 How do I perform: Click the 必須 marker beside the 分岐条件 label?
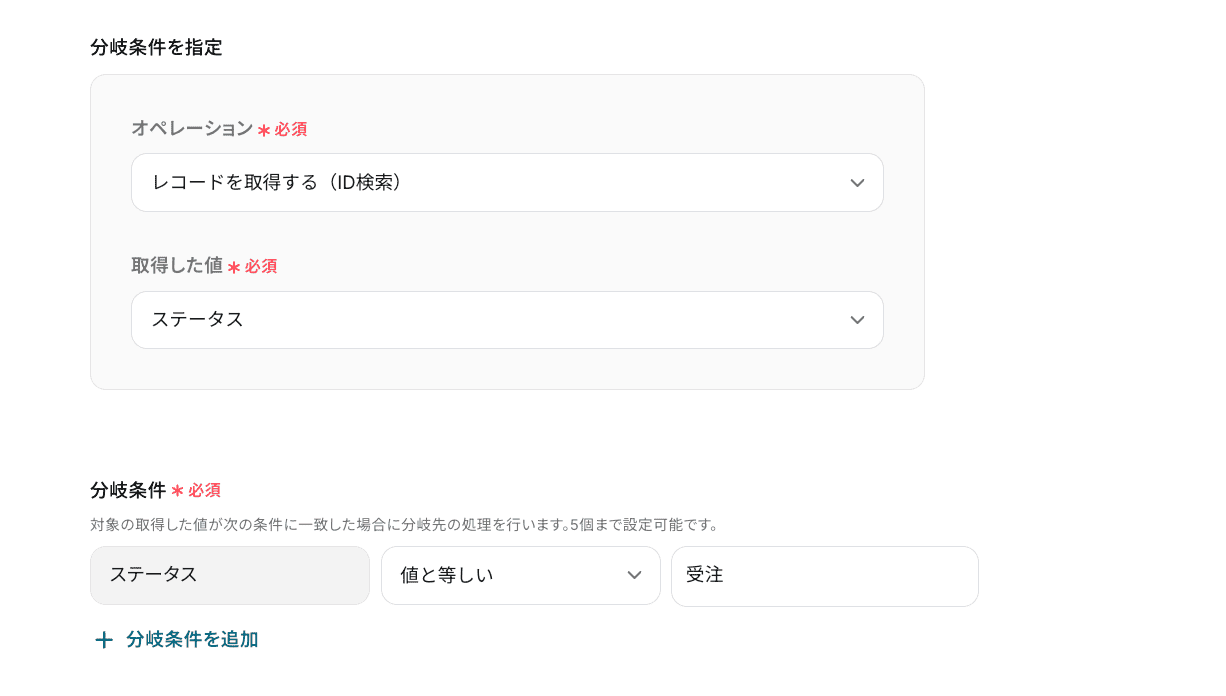click(205, 491)
